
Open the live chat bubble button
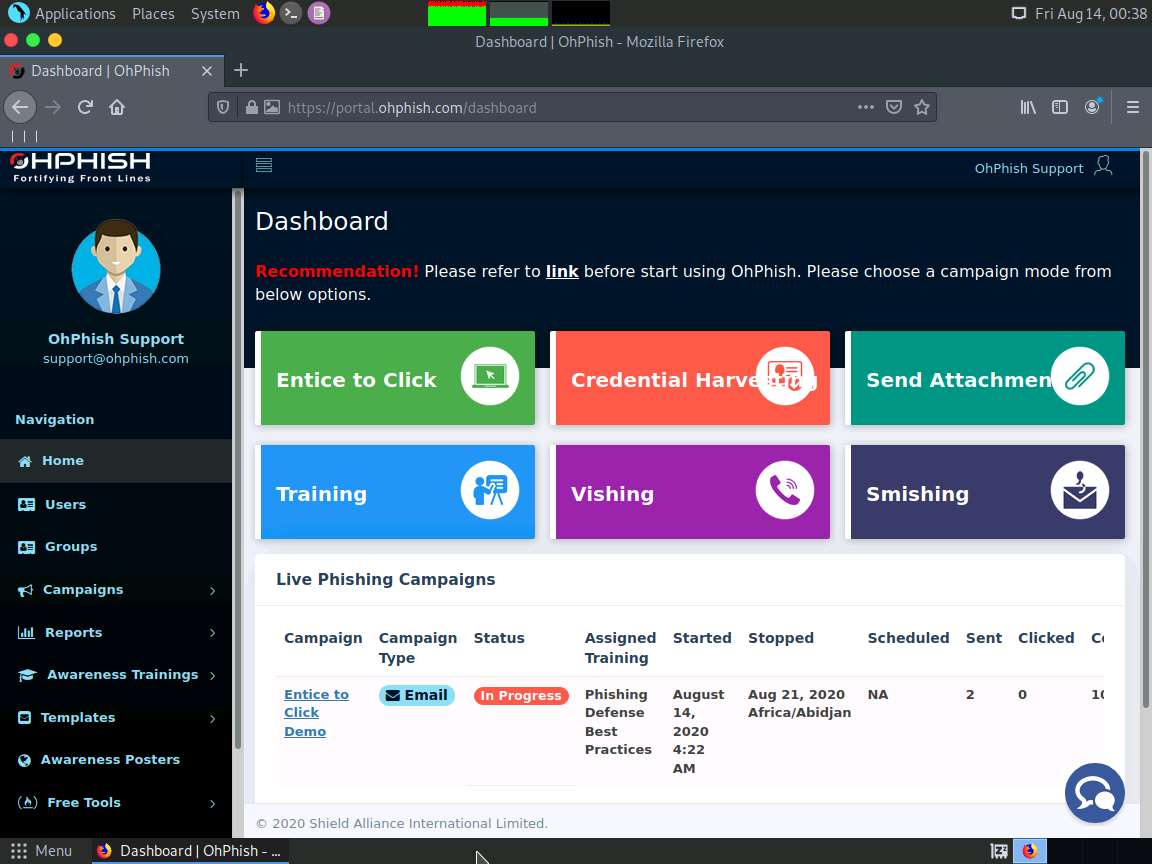1095,793
